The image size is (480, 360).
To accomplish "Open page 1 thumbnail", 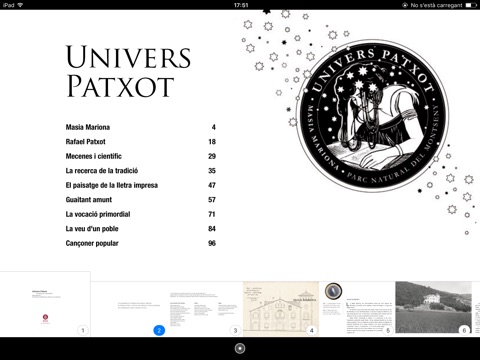I will pos(45,304).
